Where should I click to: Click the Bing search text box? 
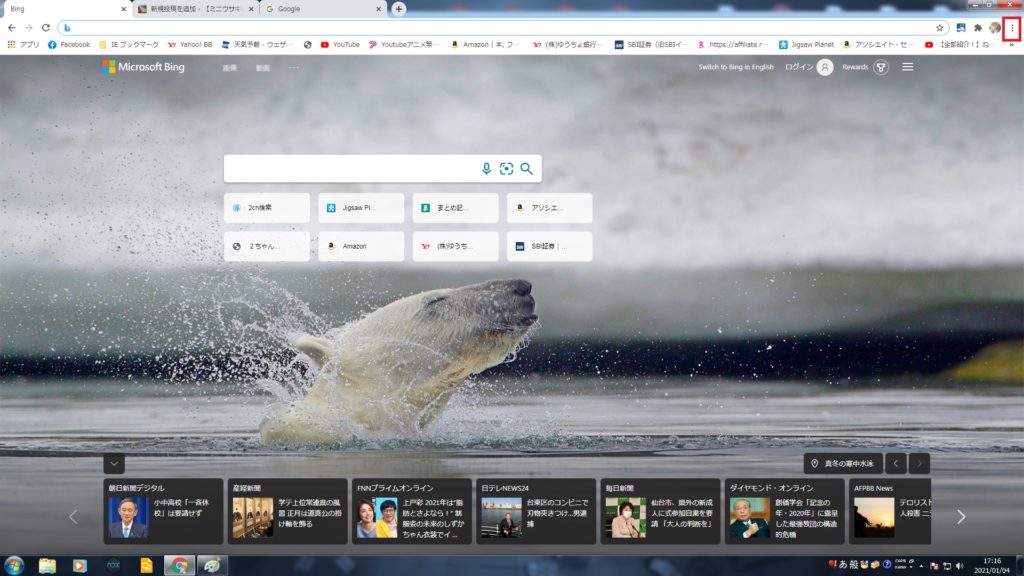(350, 169)
